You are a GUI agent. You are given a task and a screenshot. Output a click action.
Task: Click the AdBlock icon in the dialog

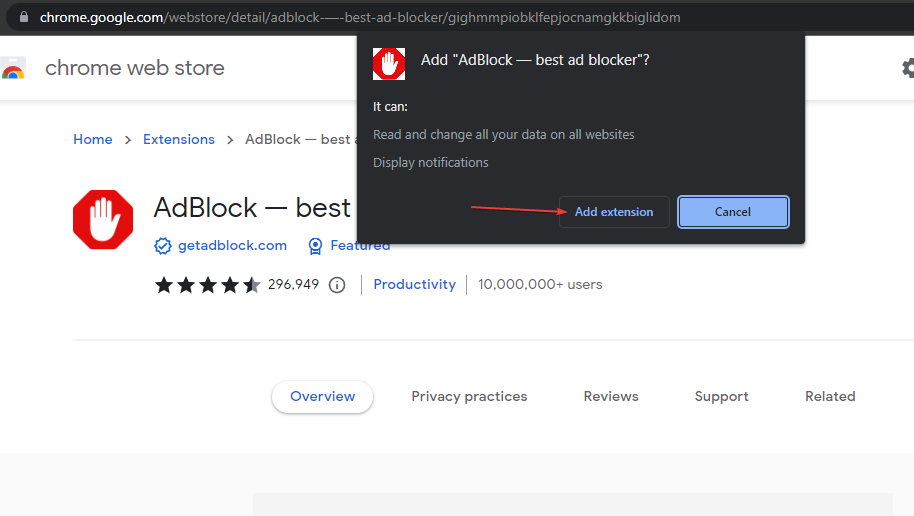point(389,64)
